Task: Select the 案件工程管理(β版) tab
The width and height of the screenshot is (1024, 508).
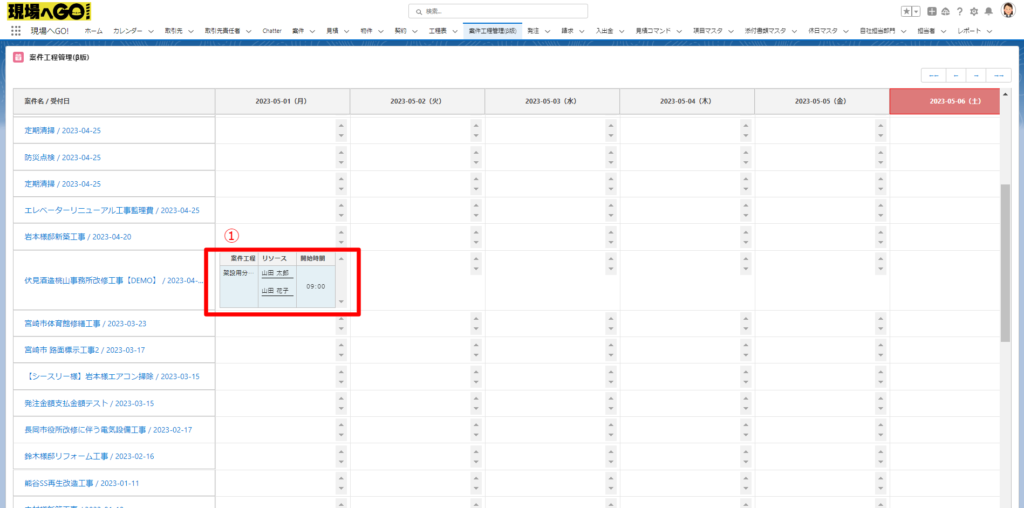Action: click(492, 31)
